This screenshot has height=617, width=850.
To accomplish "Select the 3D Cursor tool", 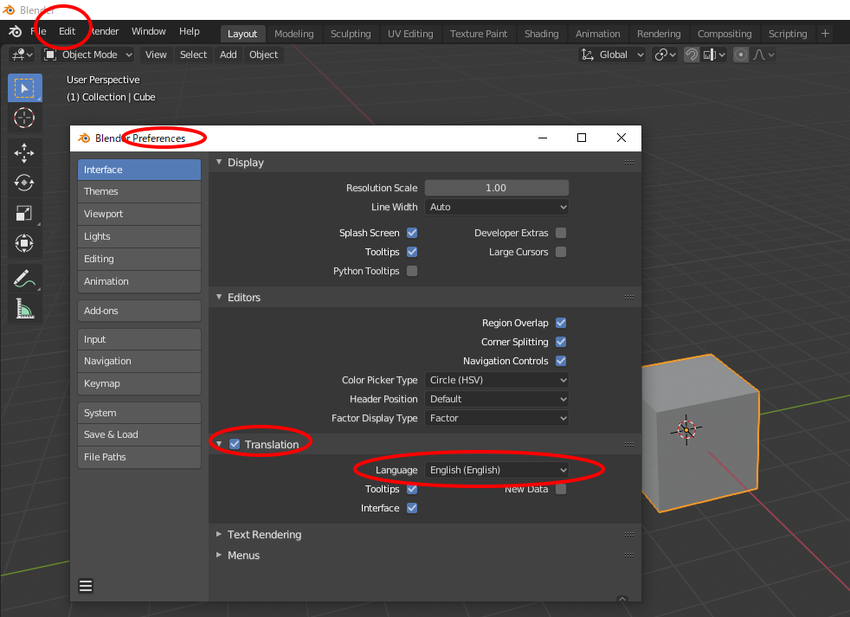I will coord(24,118).
